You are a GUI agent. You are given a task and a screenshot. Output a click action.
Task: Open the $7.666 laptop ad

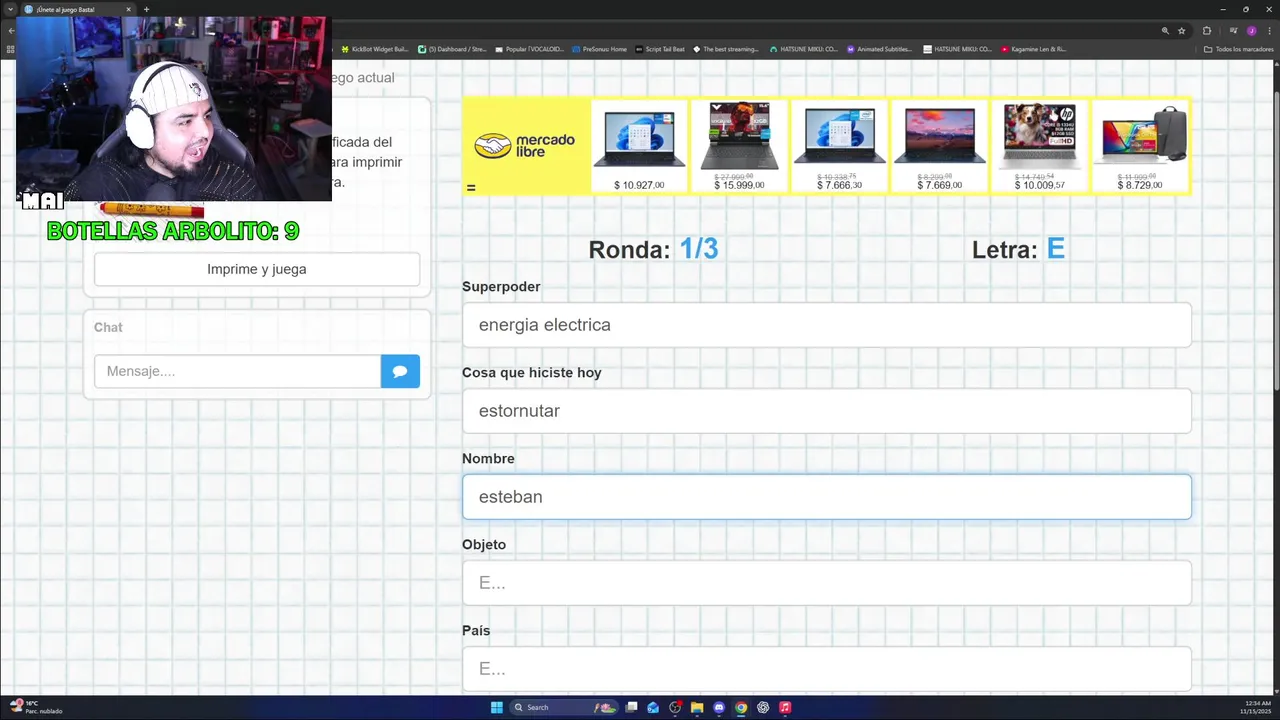tap(839, 145)
